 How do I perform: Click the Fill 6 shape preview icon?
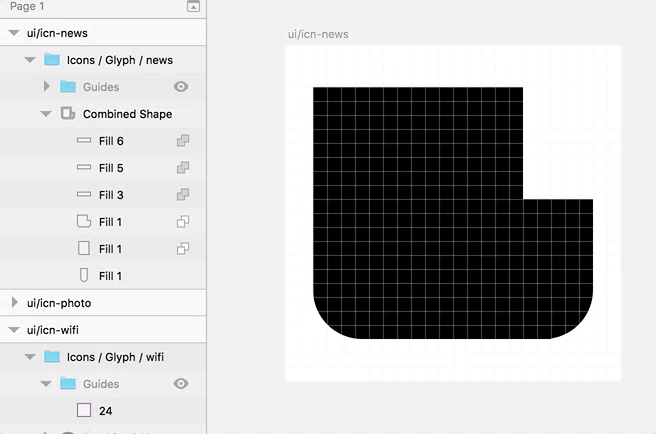pyautogui.click(x=84, y=141)
